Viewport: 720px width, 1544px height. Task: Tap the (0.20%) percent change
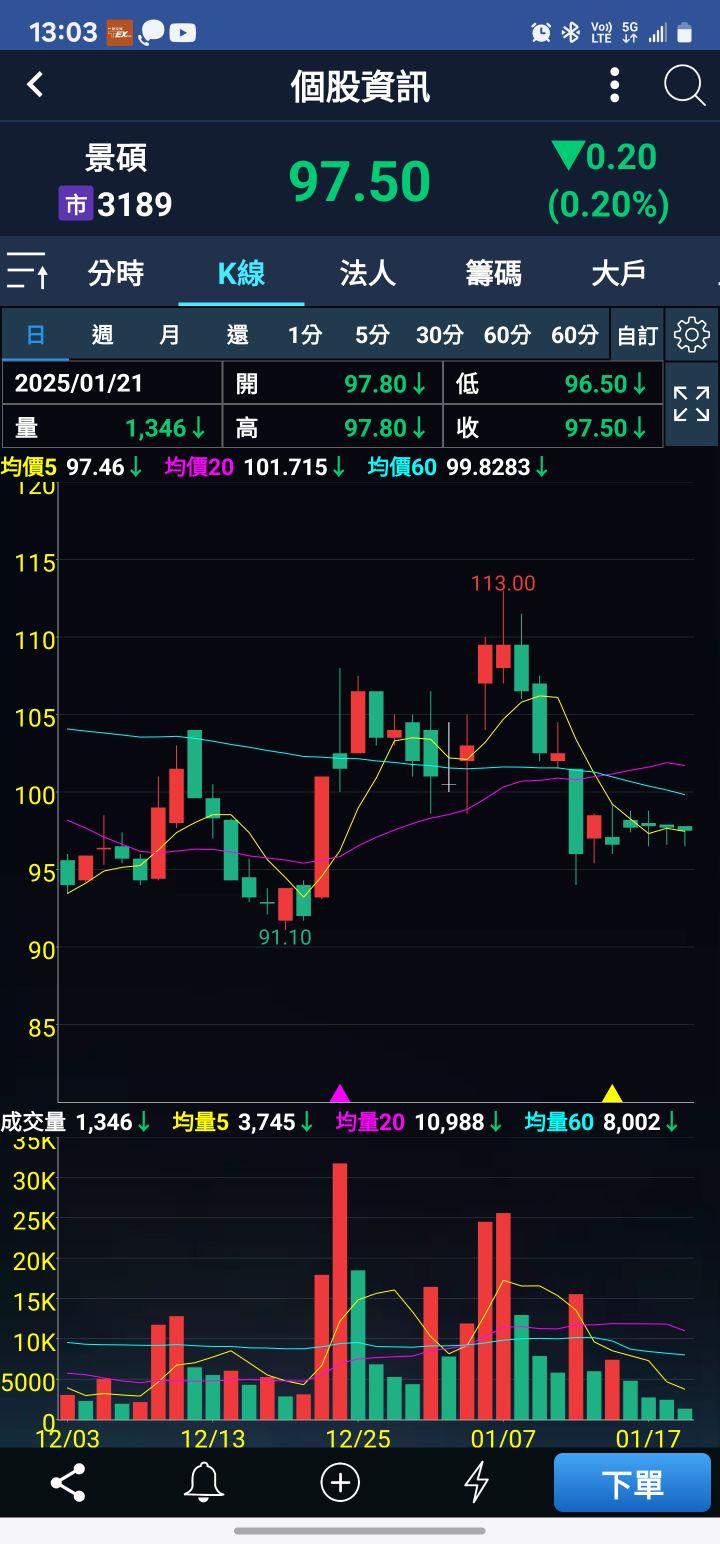[x=608, y=205]
